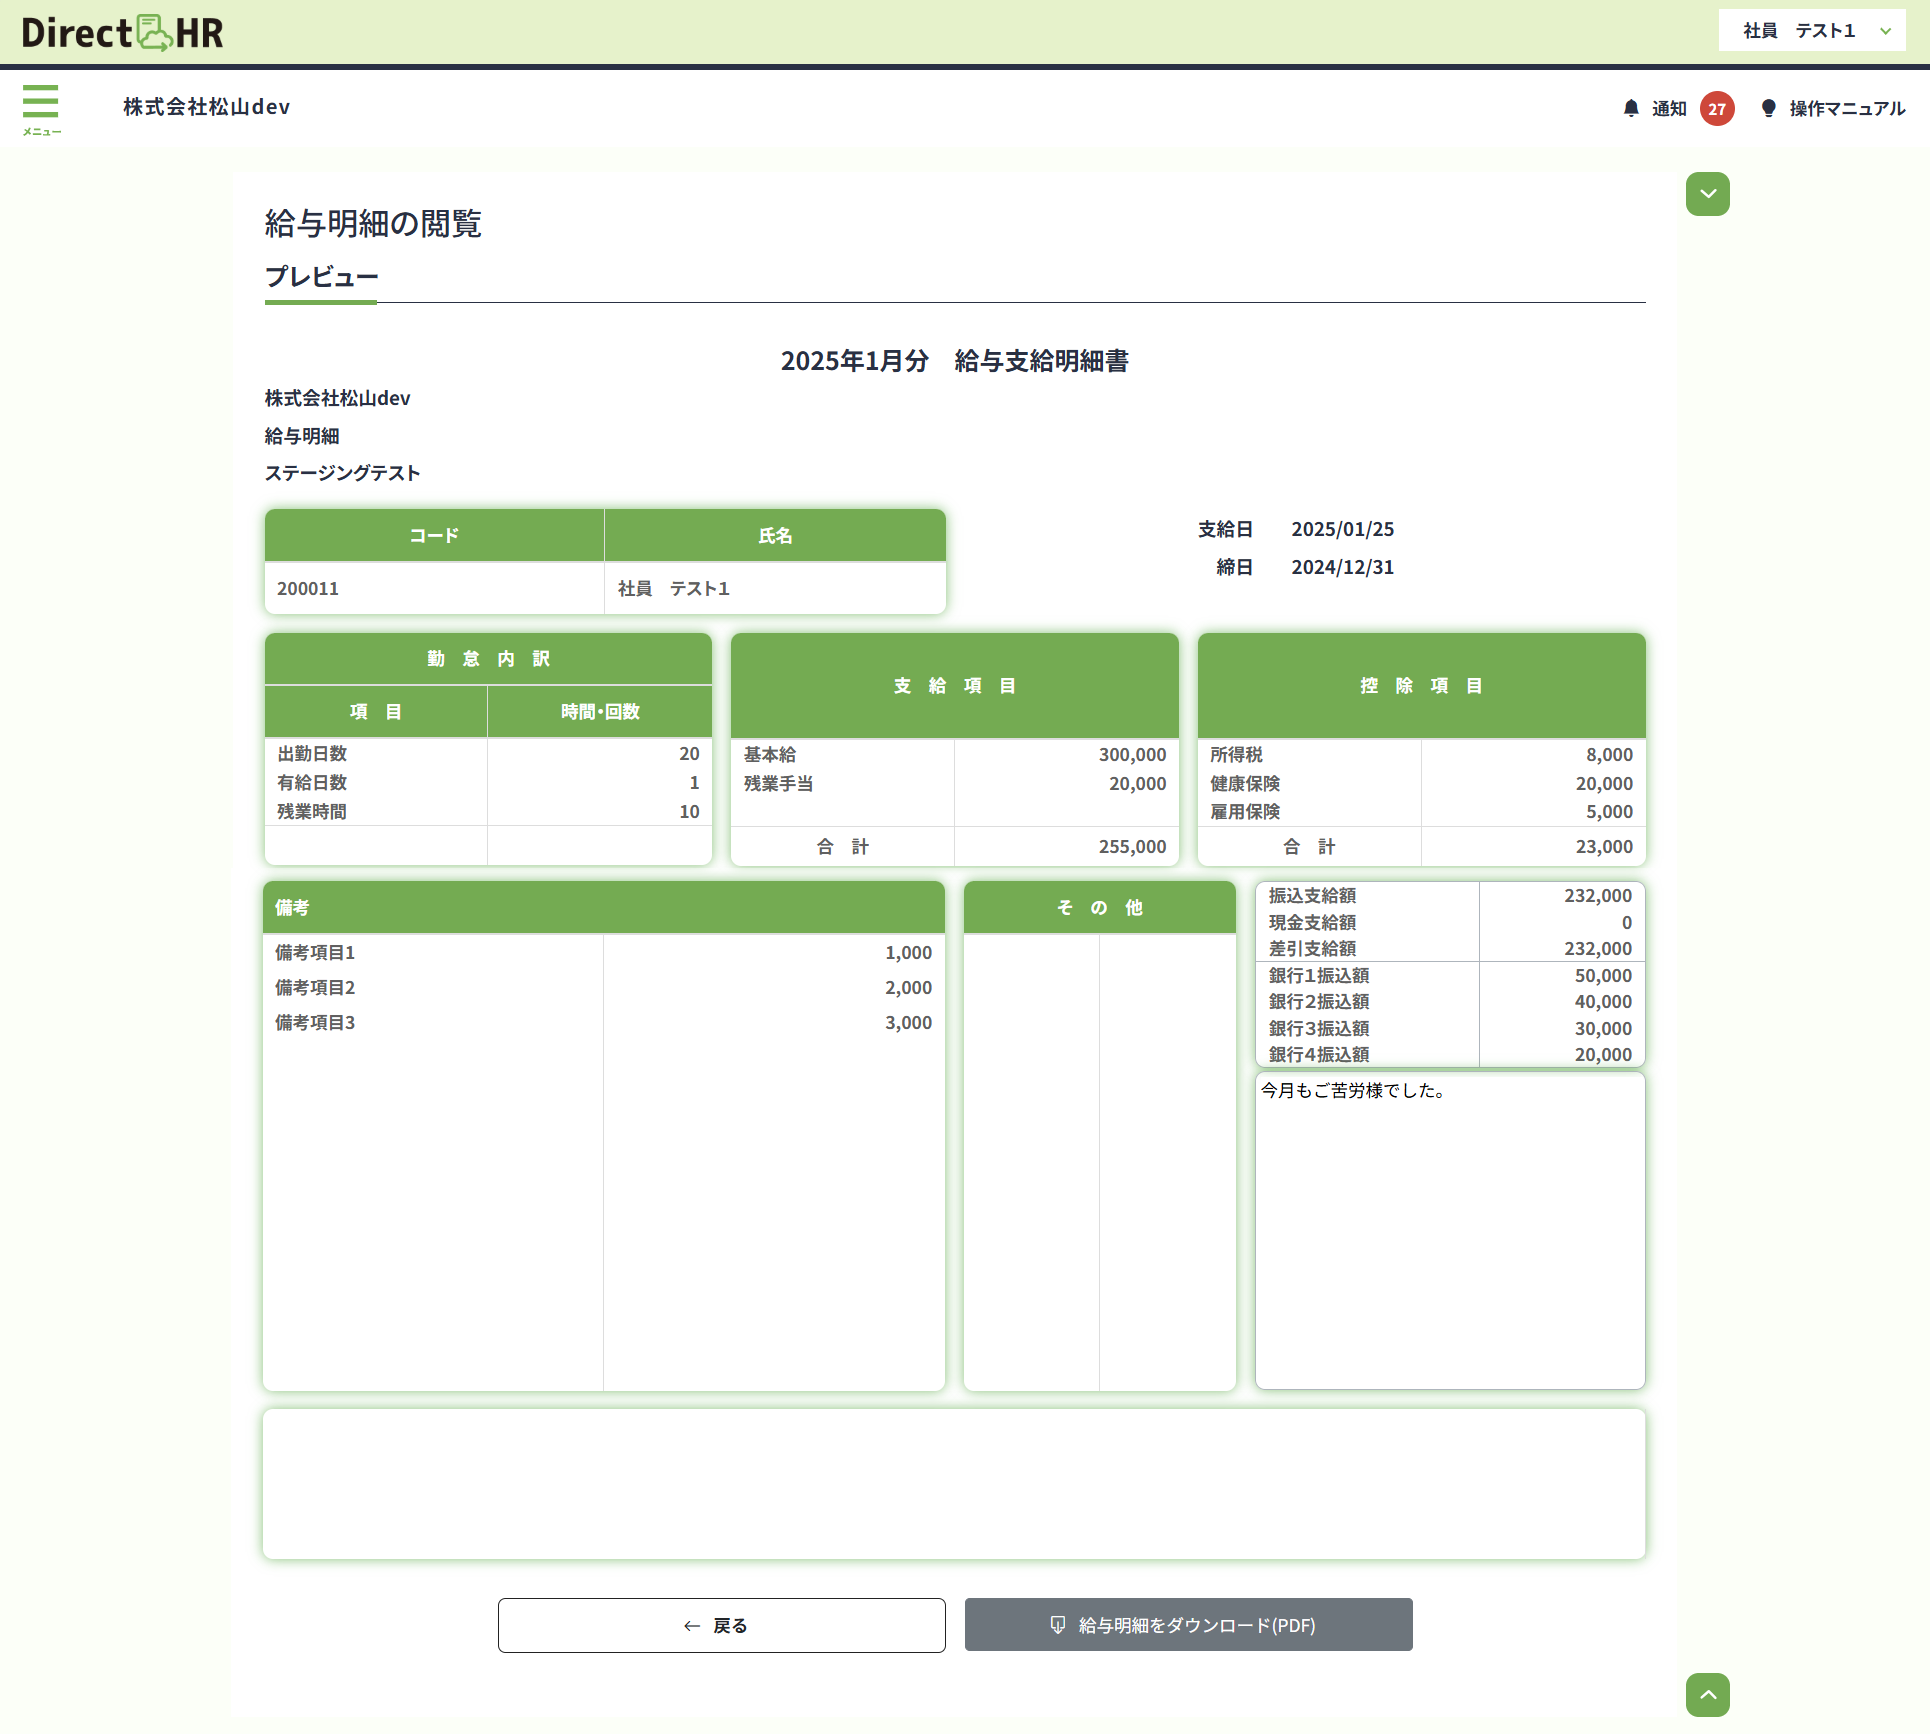
Task: Click the back arrow icon on 戻る
Action: [x=691, y=1626]
